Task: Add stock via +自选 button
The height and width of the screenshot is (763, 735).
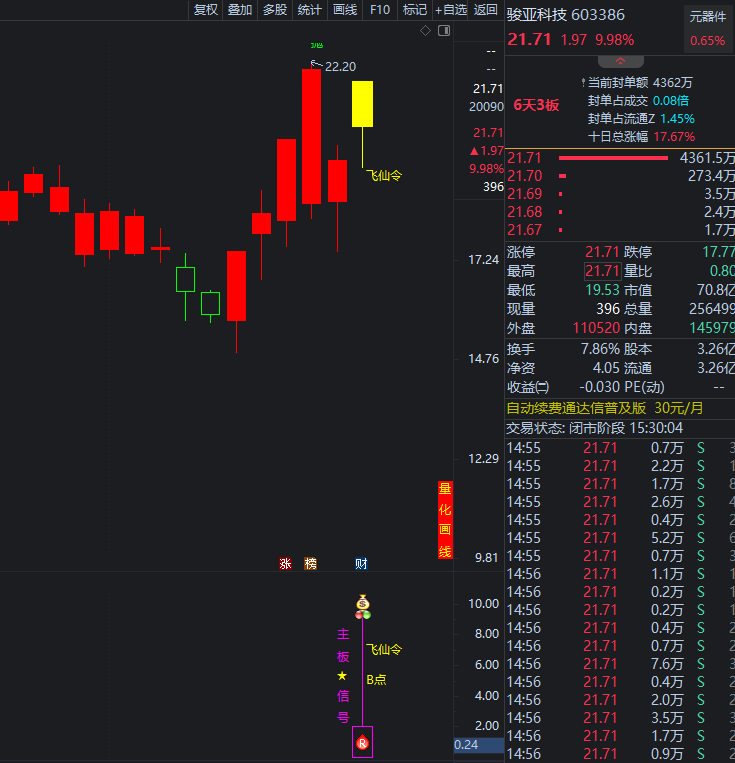Action: (450, 10)
